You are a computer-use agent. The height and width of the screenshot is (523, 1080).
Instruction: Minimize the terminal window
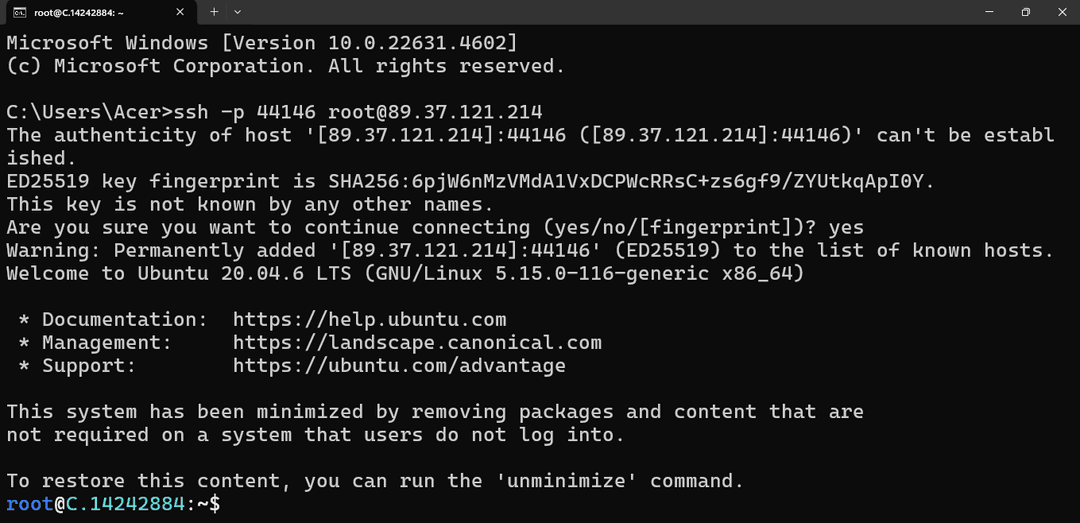click(990, 12)
